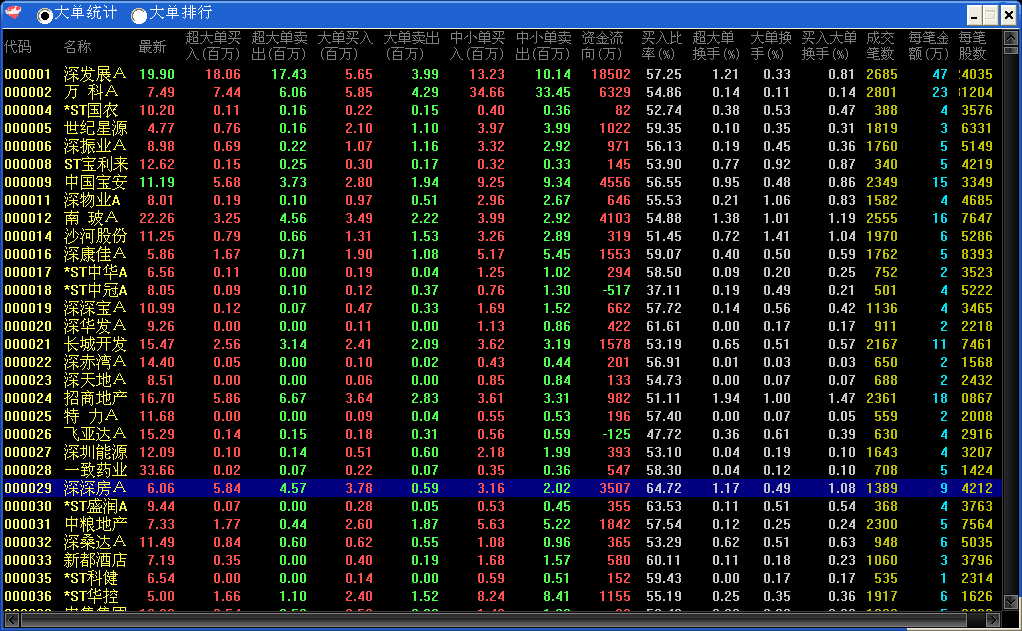Select stock *ST盛润A
1022x631 pixels.
95,506
